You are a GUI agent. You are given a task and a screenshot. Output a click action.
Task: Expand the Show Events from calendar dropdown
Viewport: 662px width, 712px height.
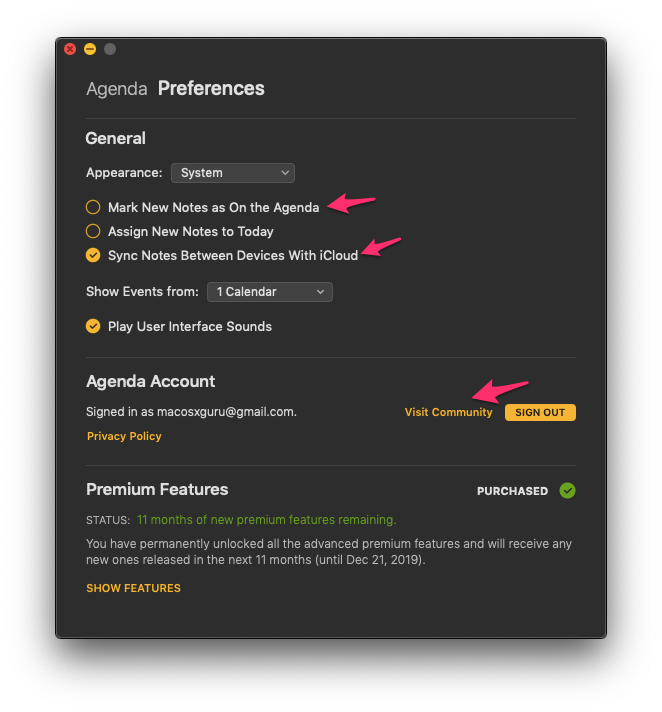click(270, 292)
